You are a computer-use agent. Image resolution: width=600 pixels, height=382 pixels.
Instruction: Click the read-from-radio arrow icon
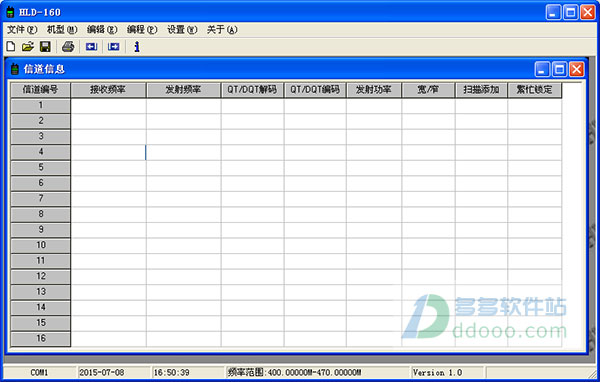pos(91,47)
